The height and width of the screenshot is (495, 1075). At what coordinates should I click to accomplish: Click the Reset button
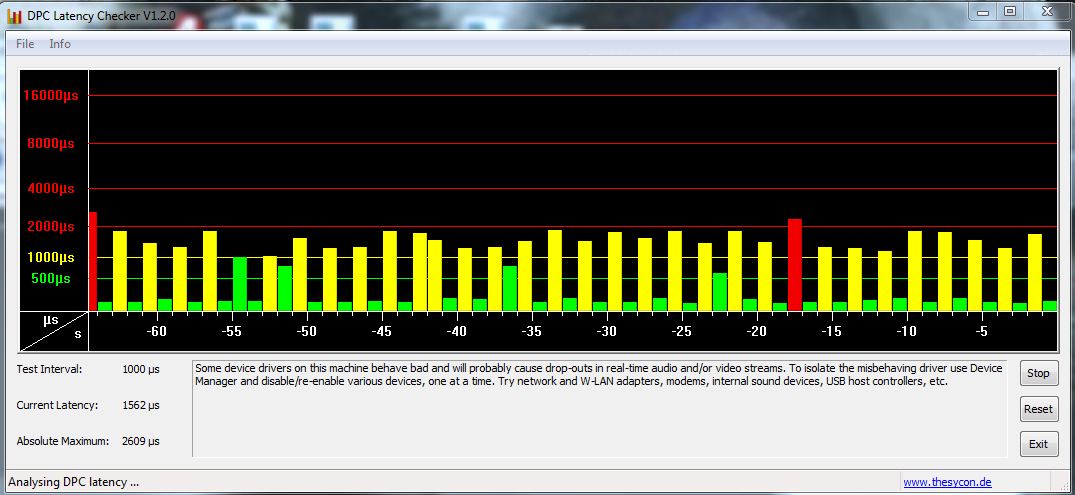tap(1038, 409)
